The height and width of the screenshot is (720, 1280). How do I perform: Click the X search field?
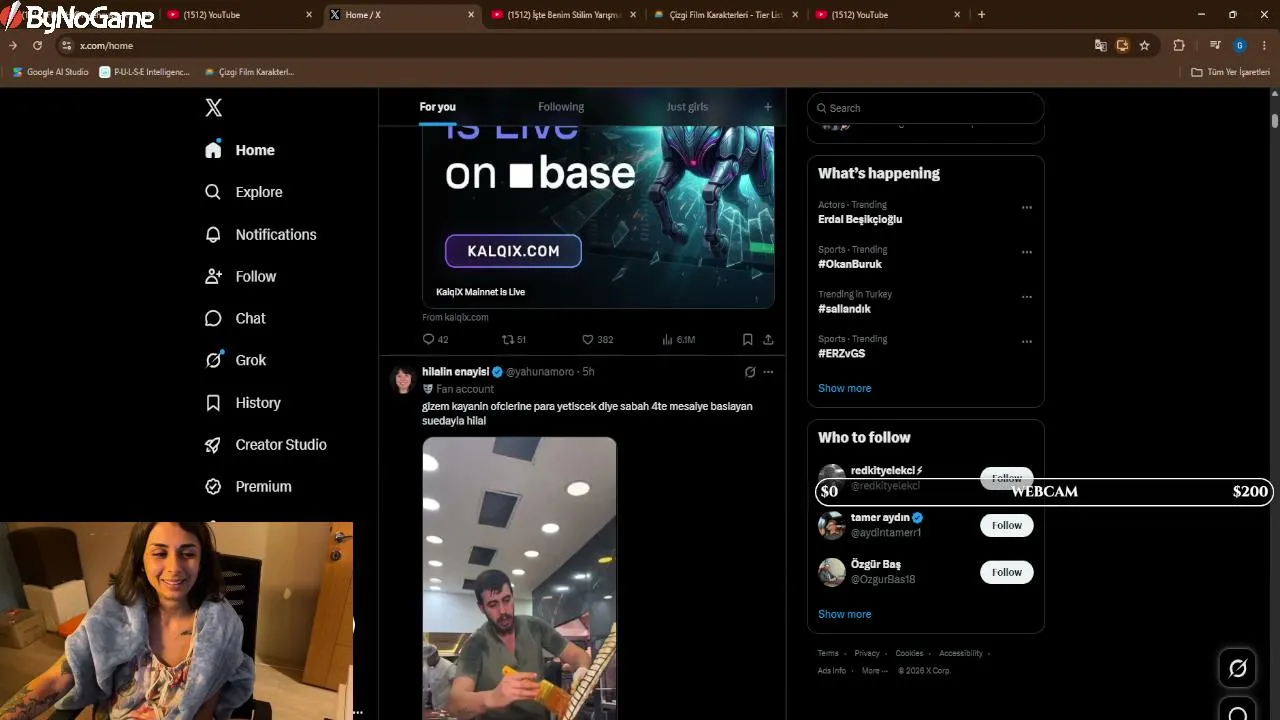(925, 108)
